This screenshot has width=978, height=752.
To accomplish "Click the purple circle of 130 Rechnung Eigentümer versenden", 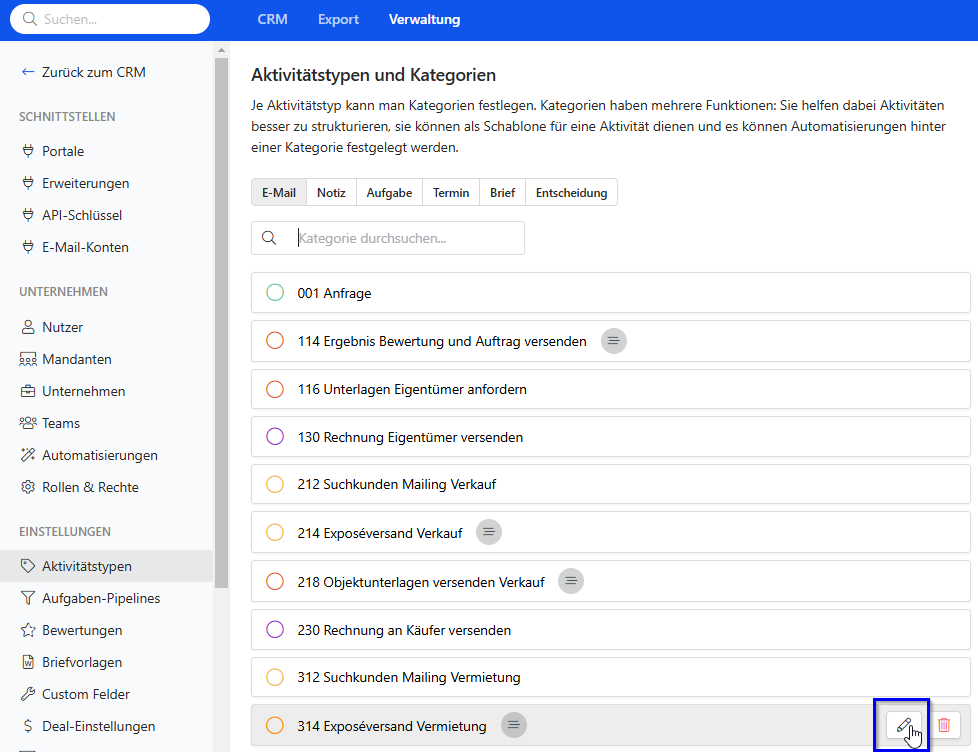I will pyautogui.click(x=275, y=436).
